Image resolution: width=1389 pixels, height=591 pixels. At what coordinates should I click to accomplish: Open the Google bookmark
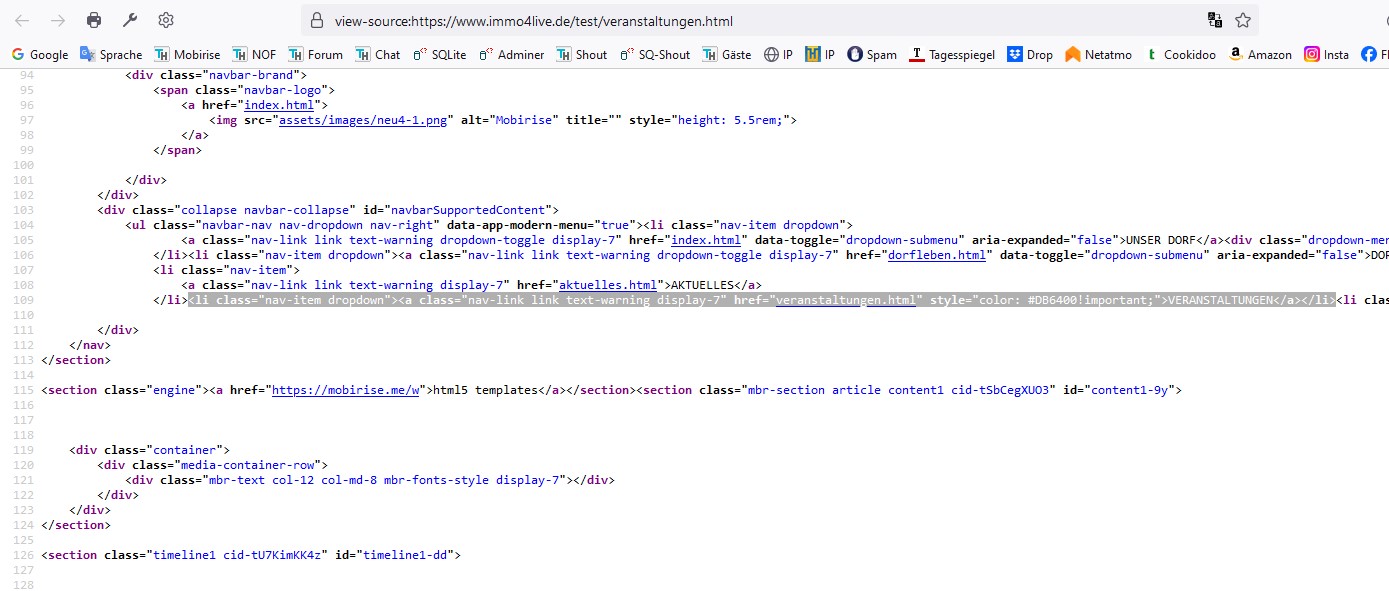pyautogui.click(x=39, y=55)
